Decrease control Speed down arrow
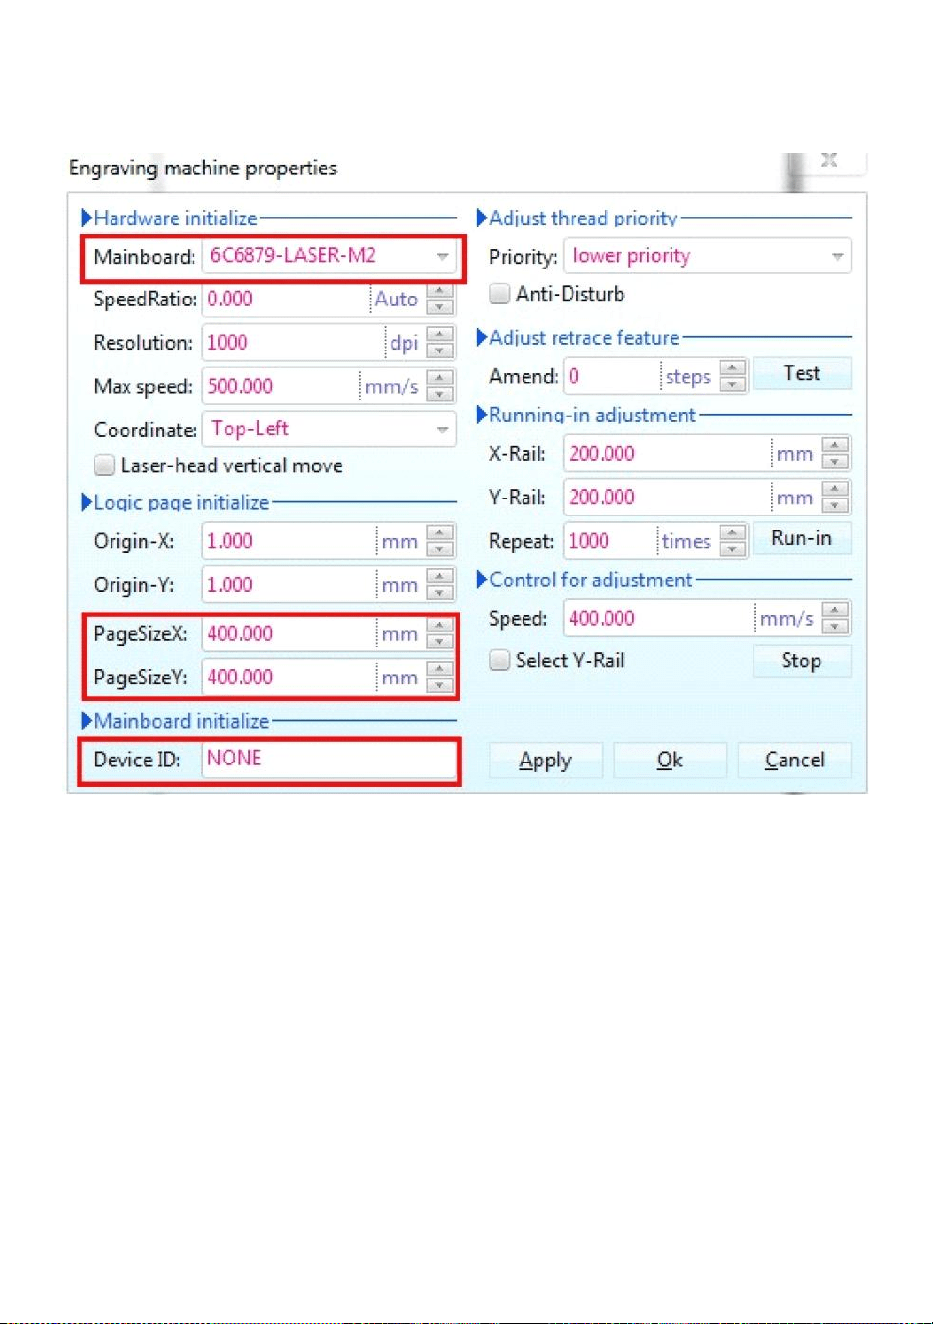Viewport: 933px width, 1324px height. 835,627
